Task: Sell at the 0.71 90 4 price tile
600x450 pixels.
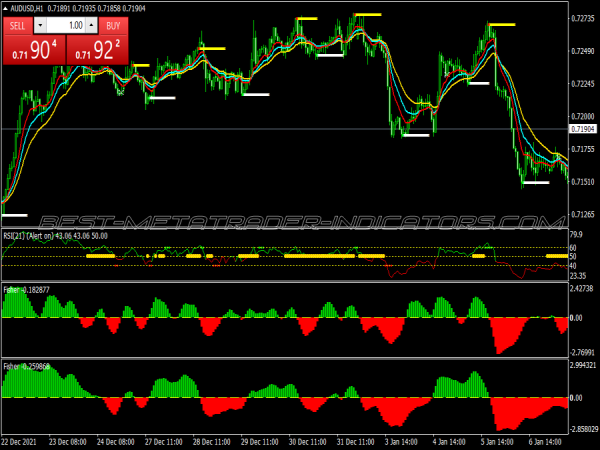Action: click(x=34, y=50)
